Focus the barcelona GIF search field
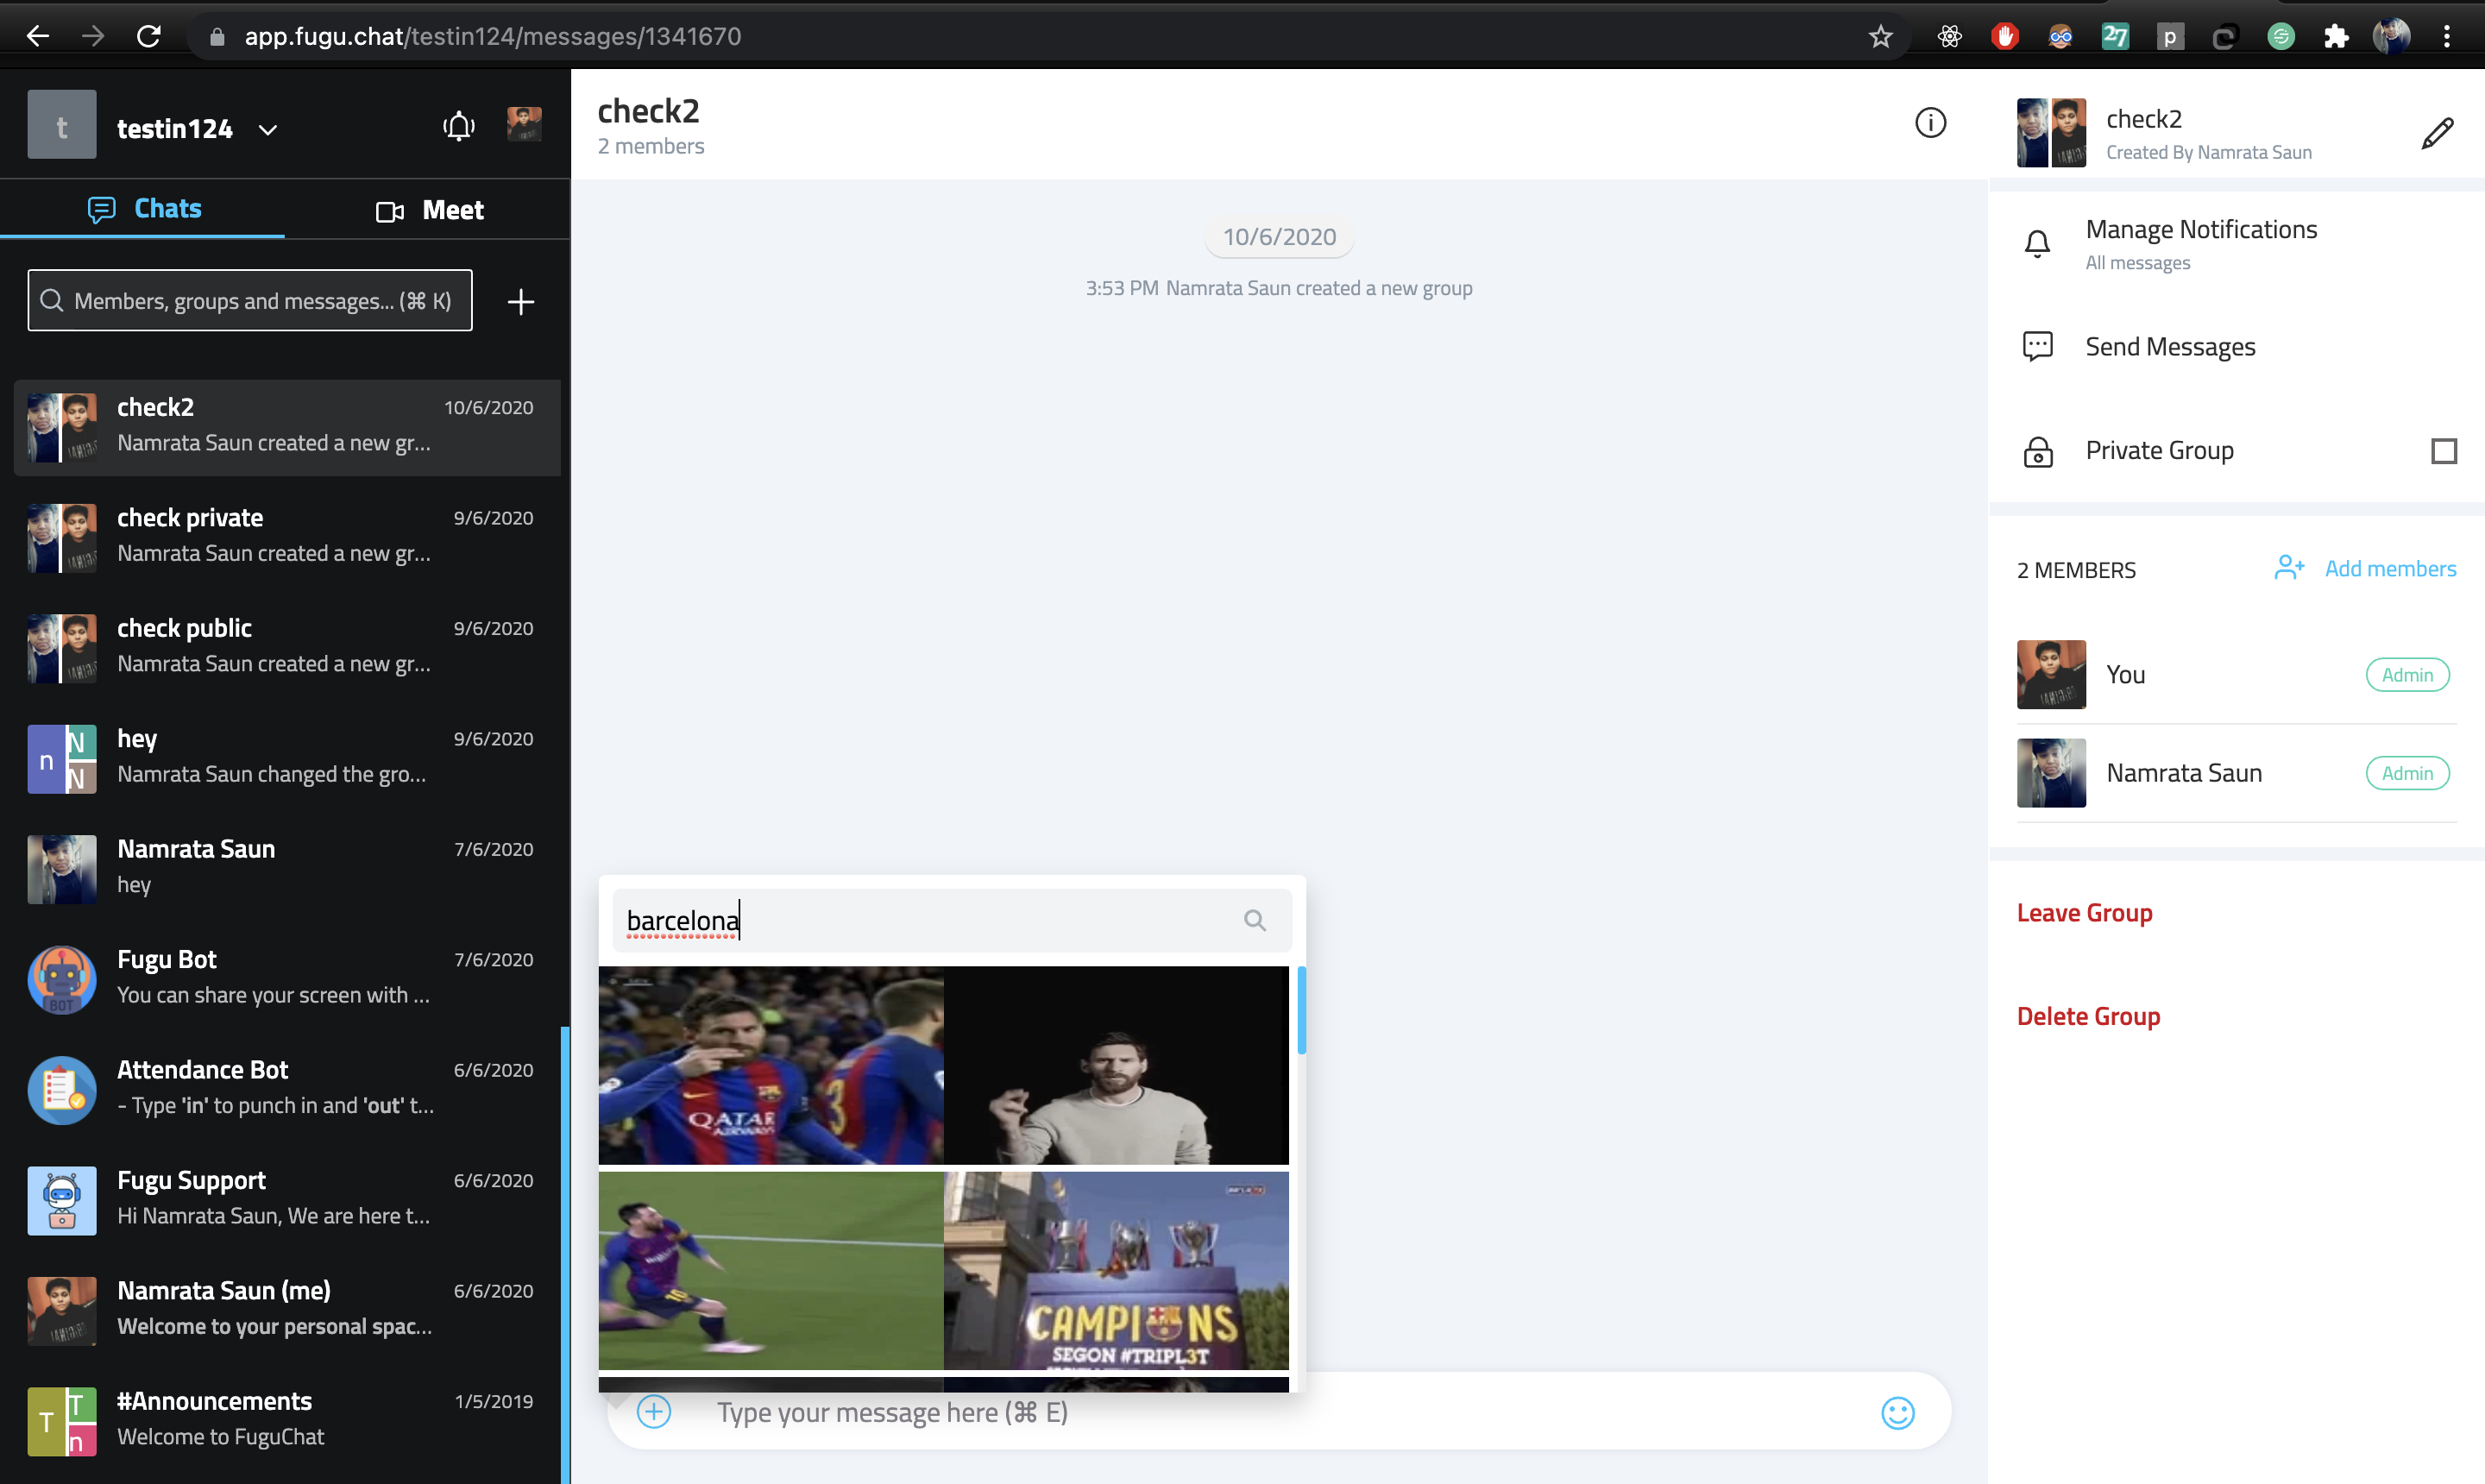The height and width of the screenshot is (1484, 2485). 951,920
